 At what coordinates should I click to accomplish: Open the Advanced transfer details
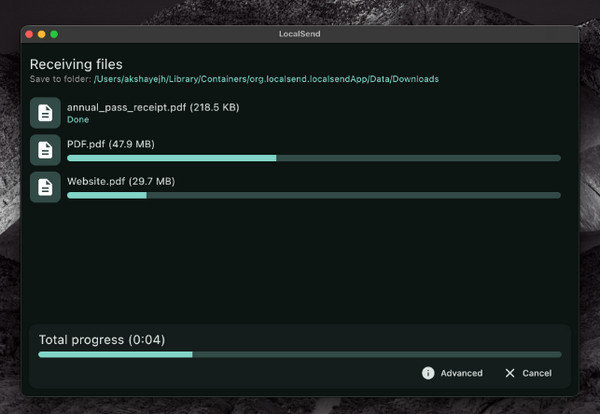pos(452,373)
